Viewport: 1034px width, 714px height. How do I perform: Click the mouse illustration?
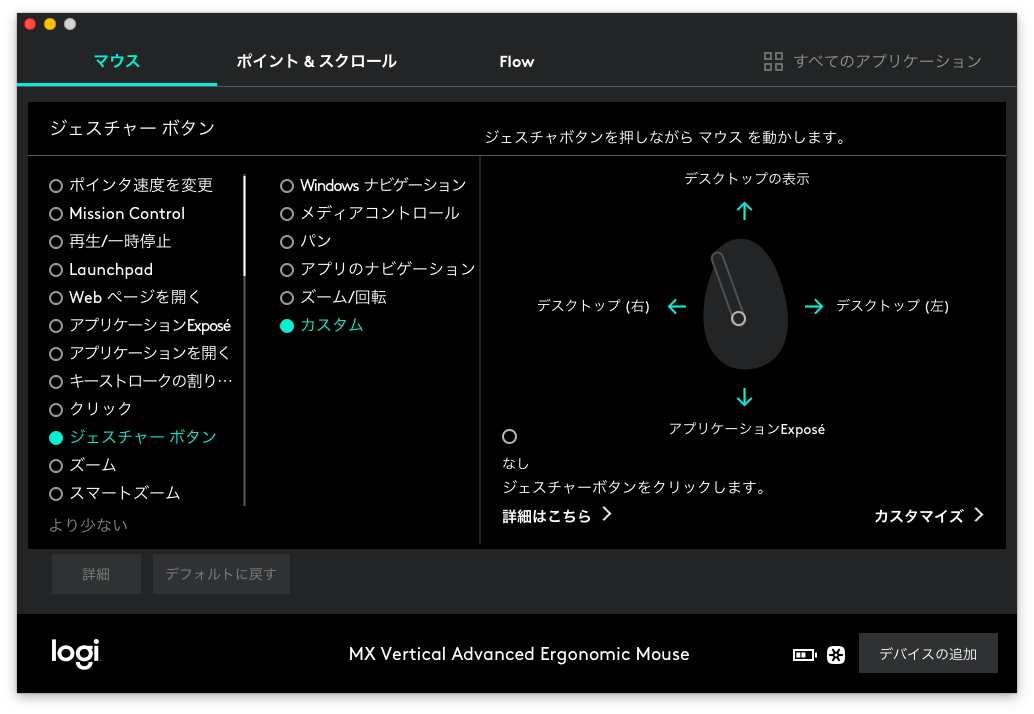click(745, 304)
